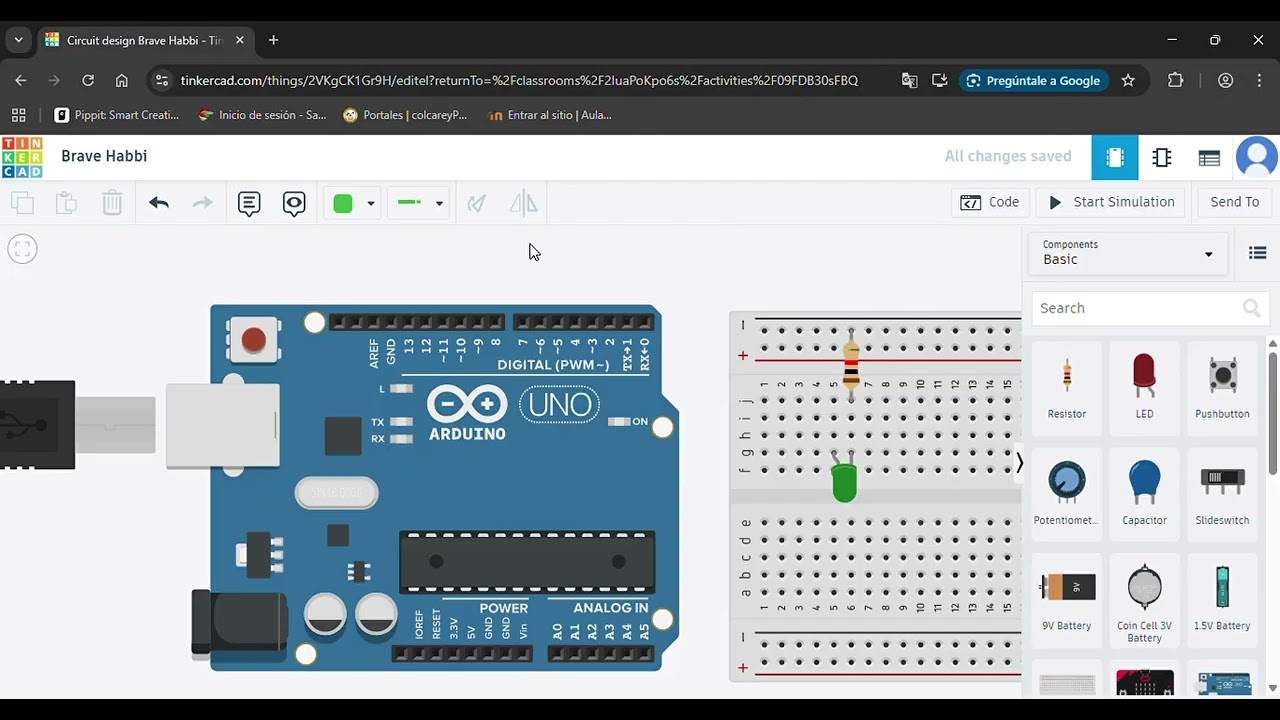Viewport: 1280px width, 720px height.
Task: Pick the Potentiometer component
Action: (x=1067, y=494)
